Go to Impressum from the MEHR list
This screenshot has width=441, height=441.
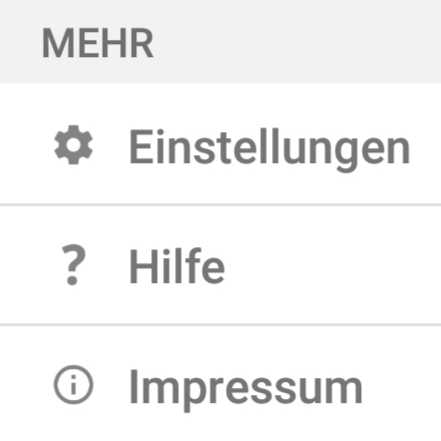pos(220,383)
